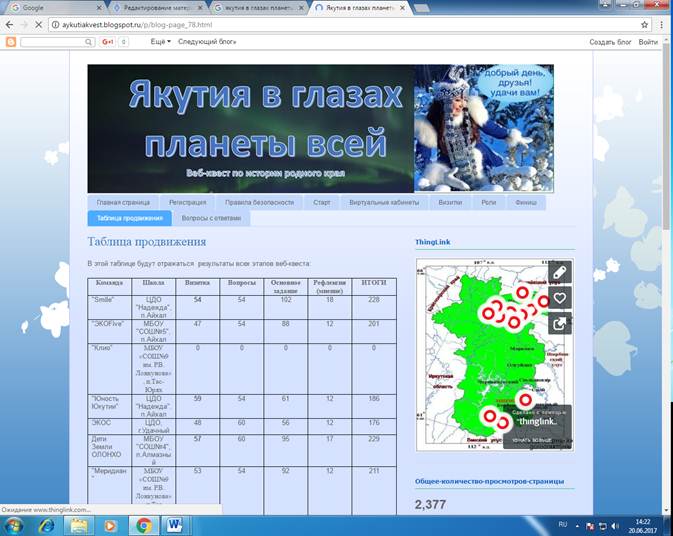Viewport: 673px width, 536px height.
Task: Click the share arrow icon on ThingLink map
Action: point(560,324)
